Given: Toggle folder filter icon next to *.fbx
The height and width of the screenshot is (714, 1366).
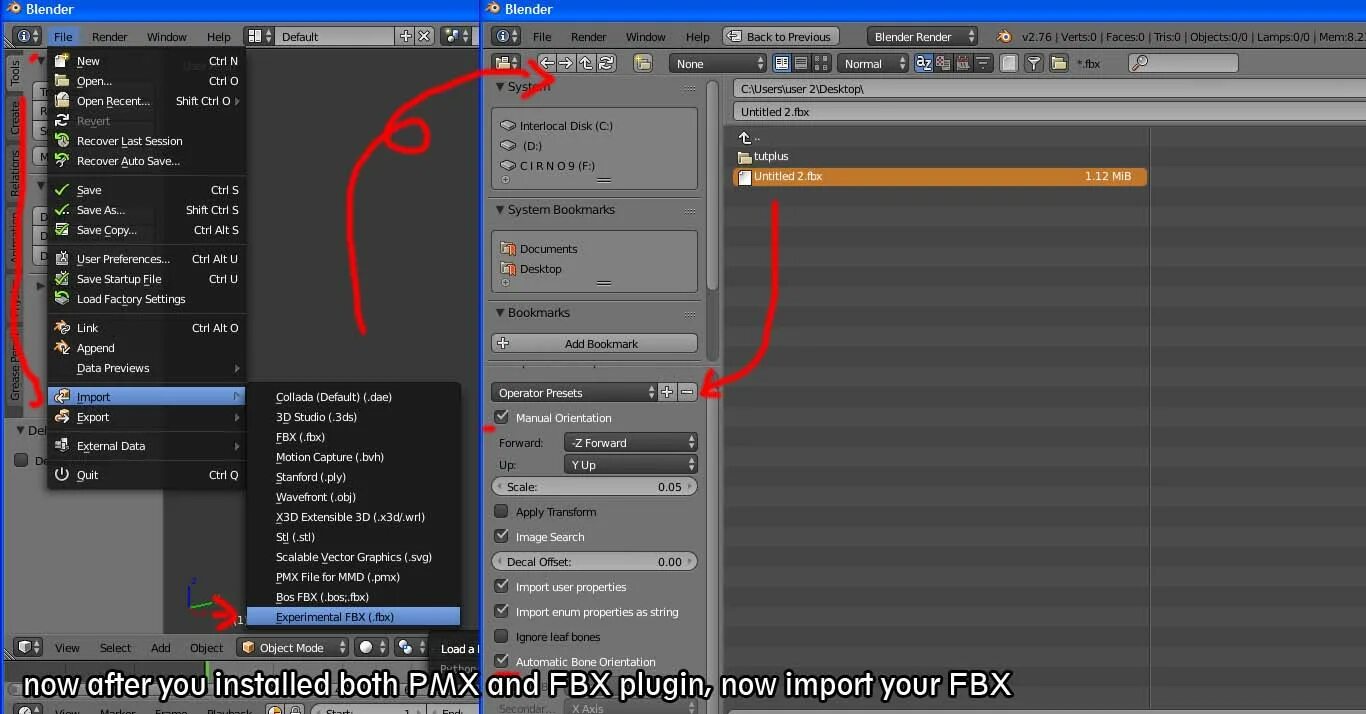Looking at the screenshot, I should (x=1060, y=63).
